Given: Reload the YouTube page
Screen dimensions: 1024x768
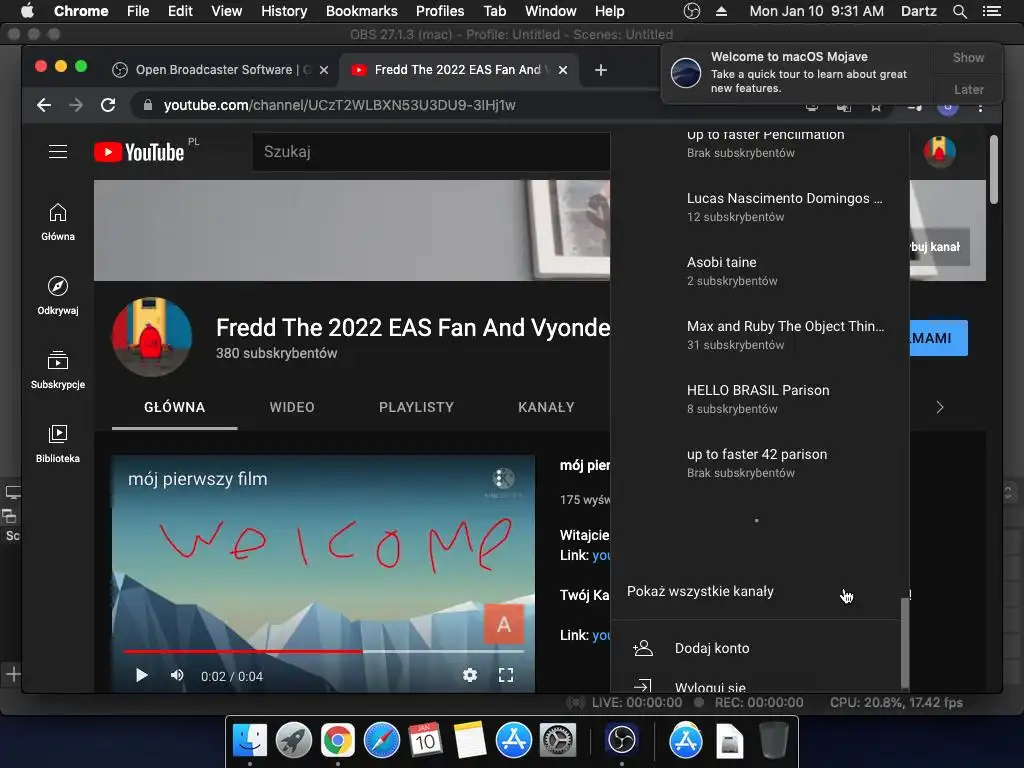Looking at the screenshot, I should click(108, 105).
